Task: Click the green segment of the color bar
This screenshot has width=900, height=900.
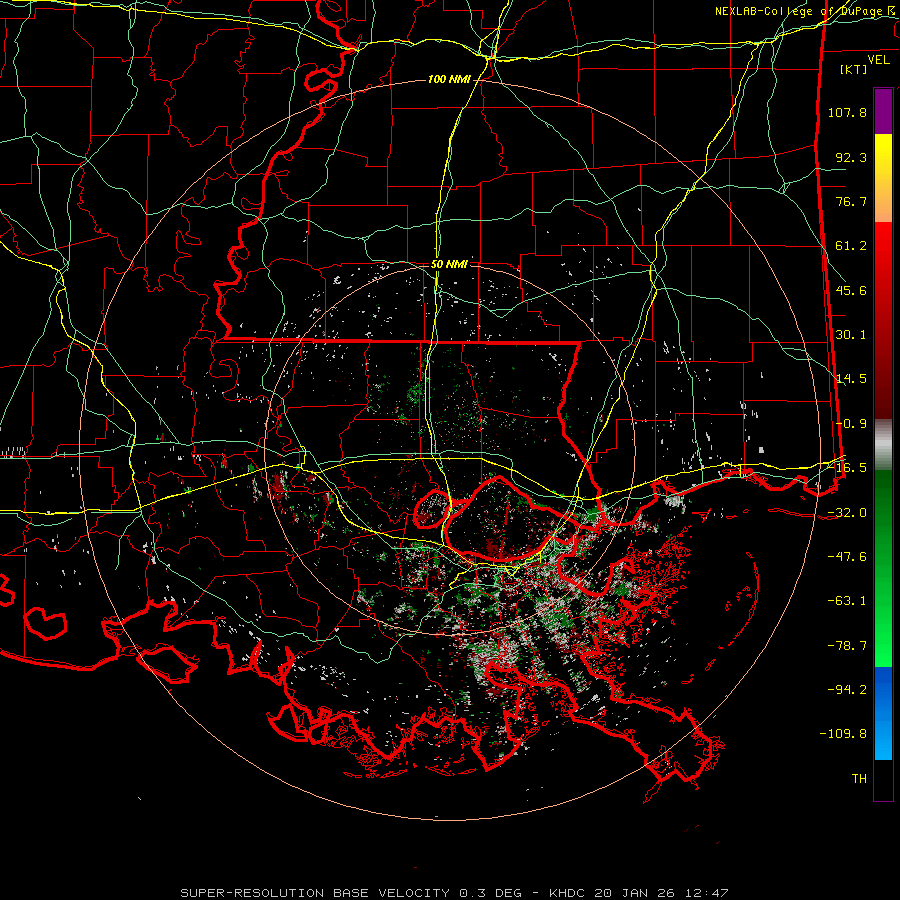Action: point(883,568)
